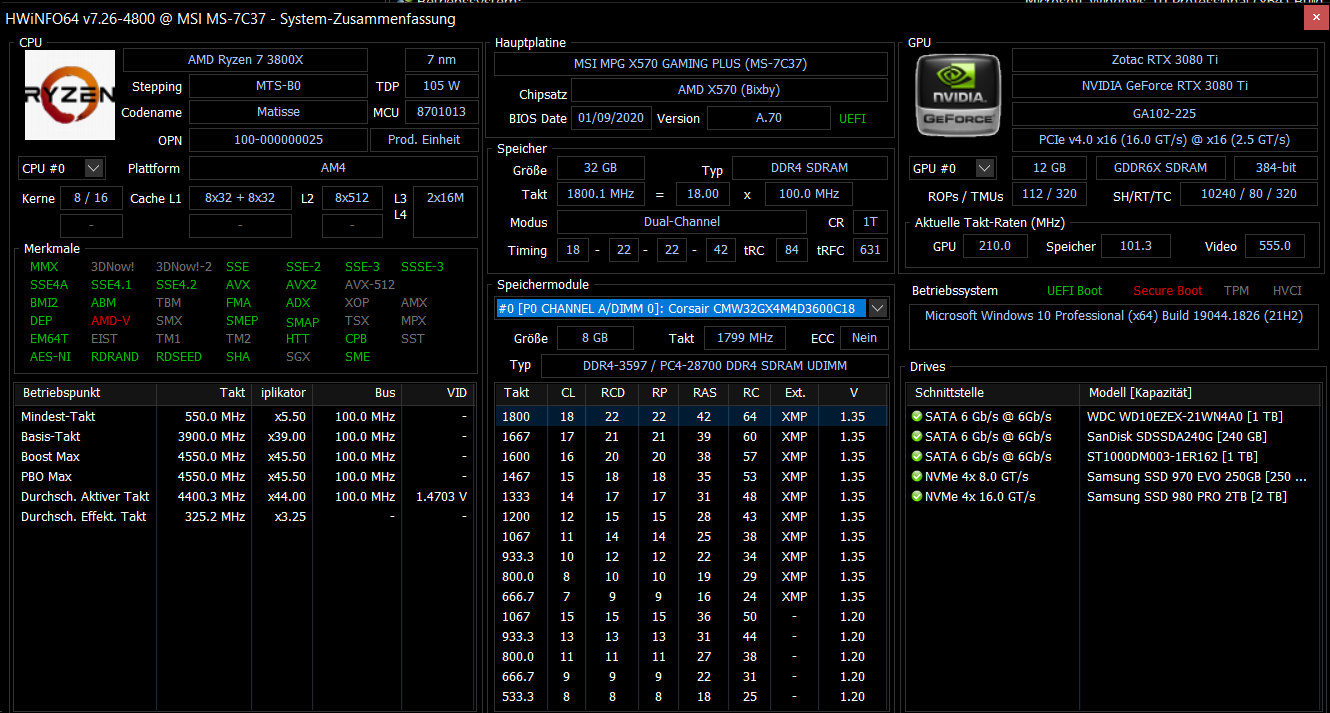The height and width of the screenshot is (713, 1330).
Task: Open the CPU #0 selector dropdown
Action: pos(94,168)
